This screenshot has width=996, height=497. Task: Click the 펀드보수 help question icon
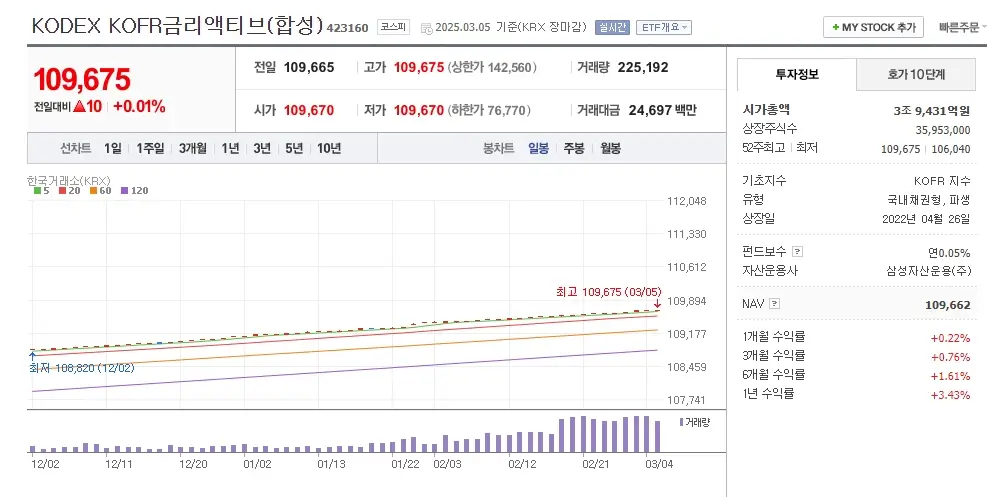click(x=797, y=252)
